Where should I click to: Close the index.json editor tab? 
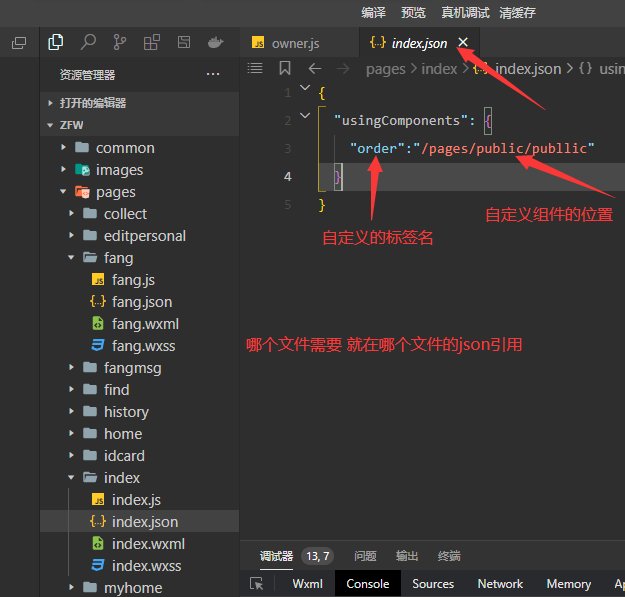click(462, 43)
